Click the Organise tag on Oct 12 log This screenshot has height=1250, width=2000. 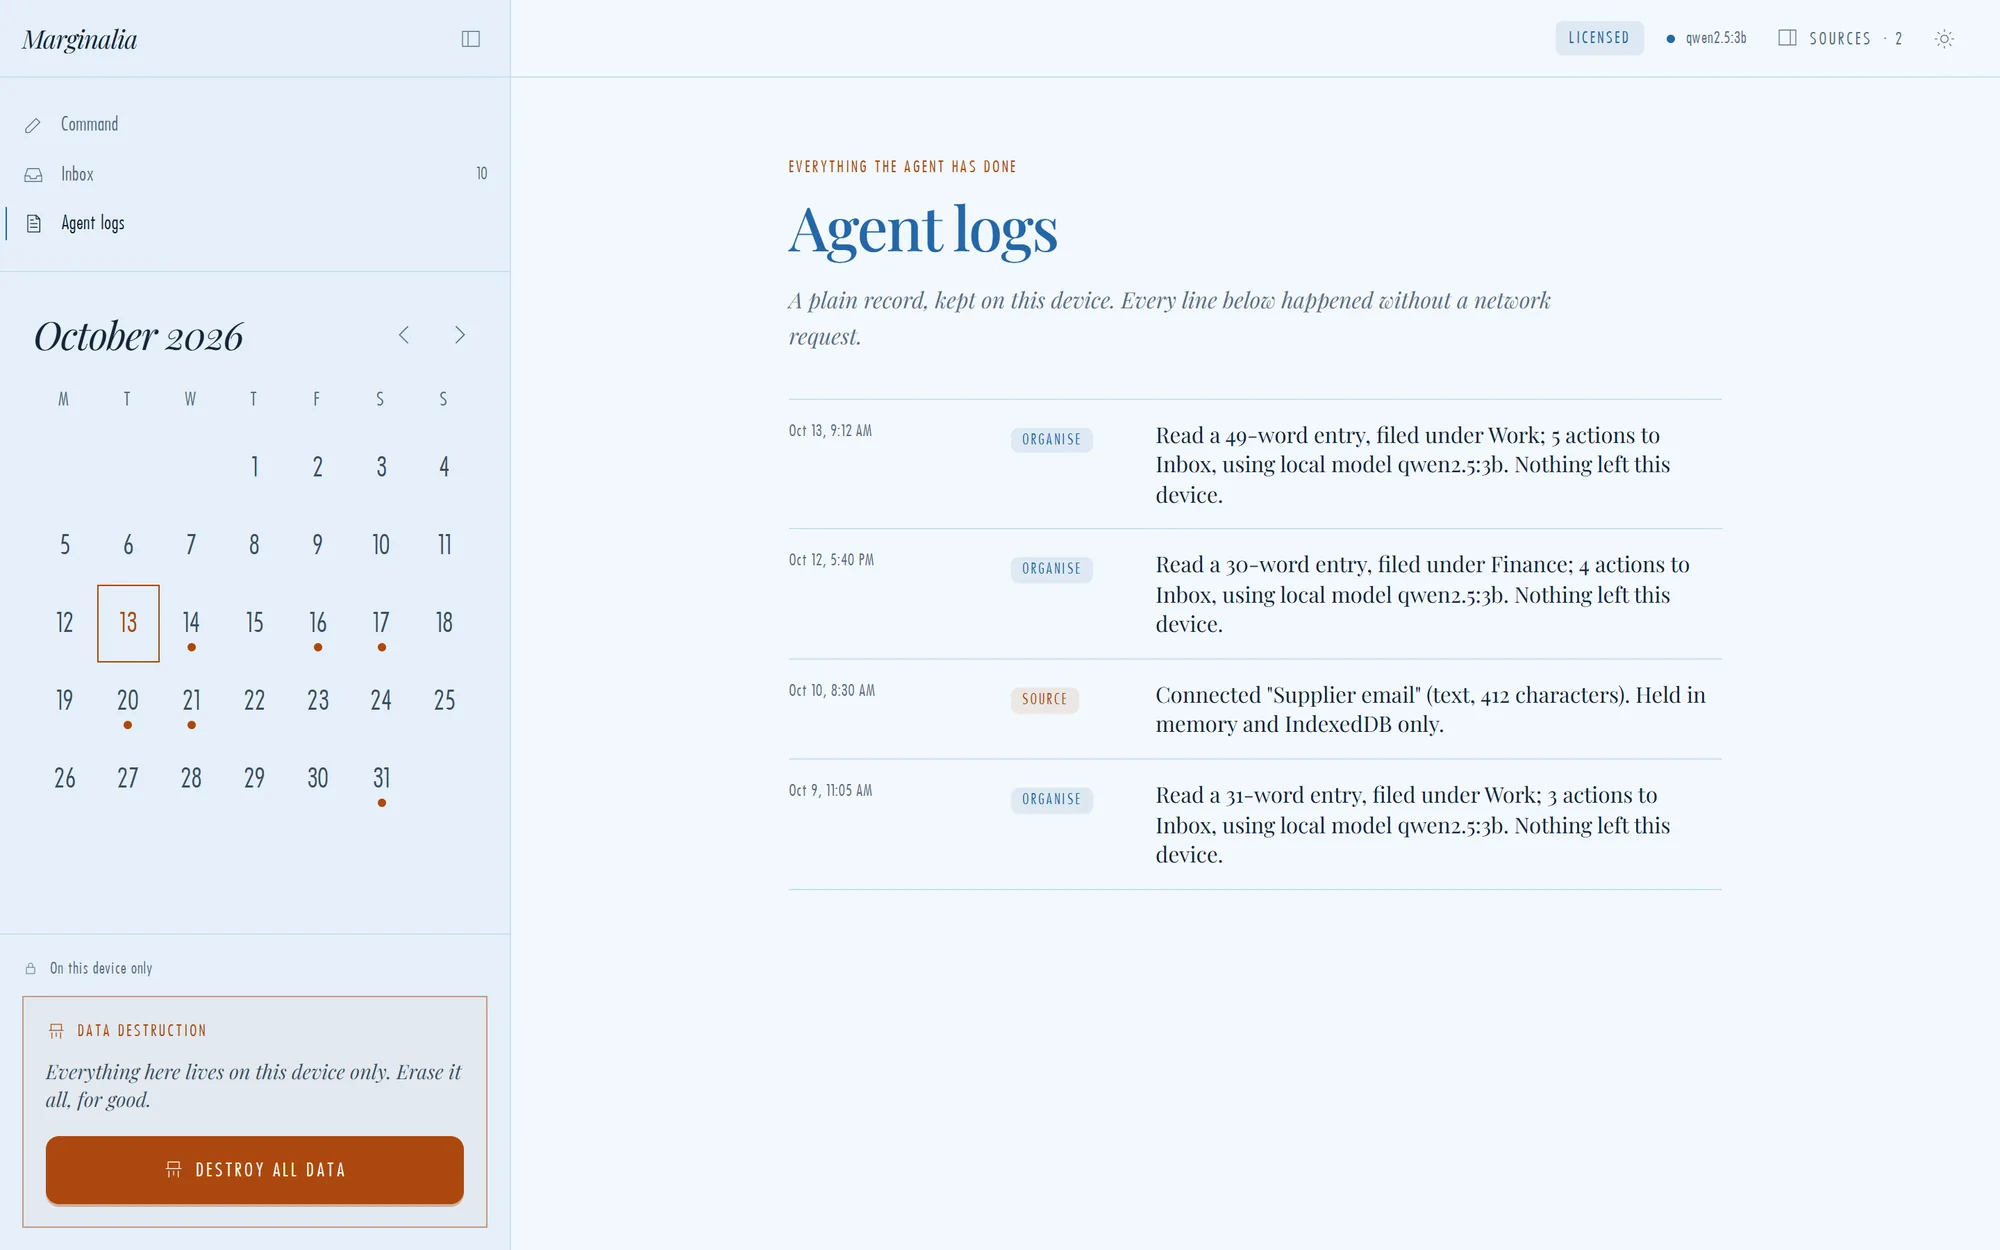click(x=1051, y=569)
